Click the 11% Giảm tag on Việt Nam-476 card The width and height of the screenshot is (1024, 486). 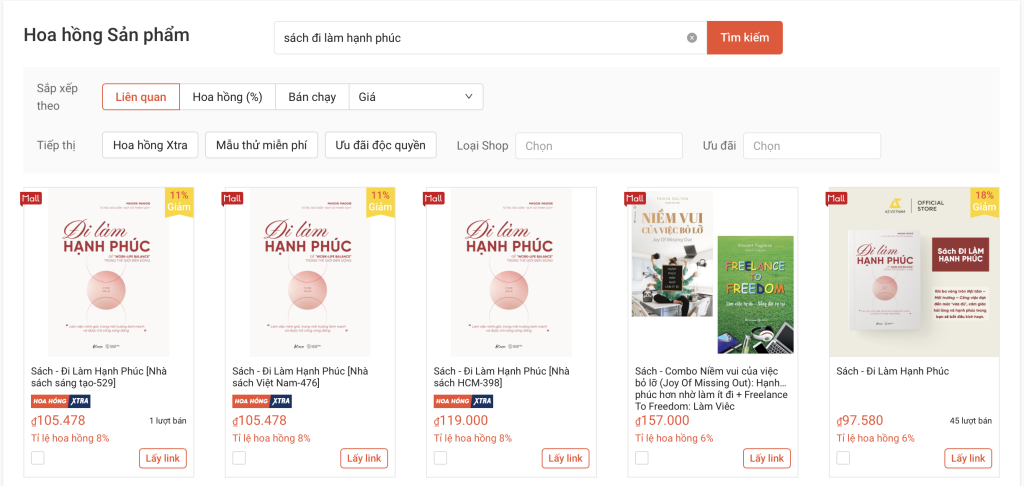coord(380,201)
